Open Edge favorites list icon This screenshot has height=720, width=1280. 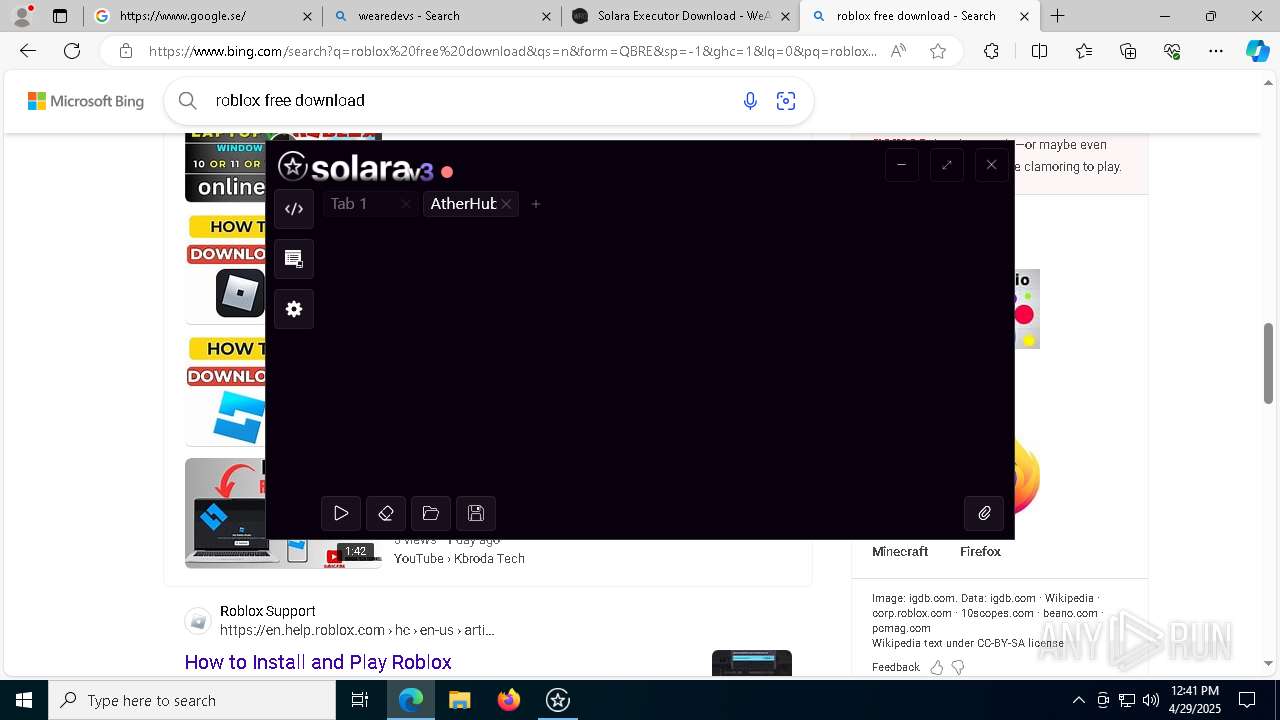(1084, 51)
